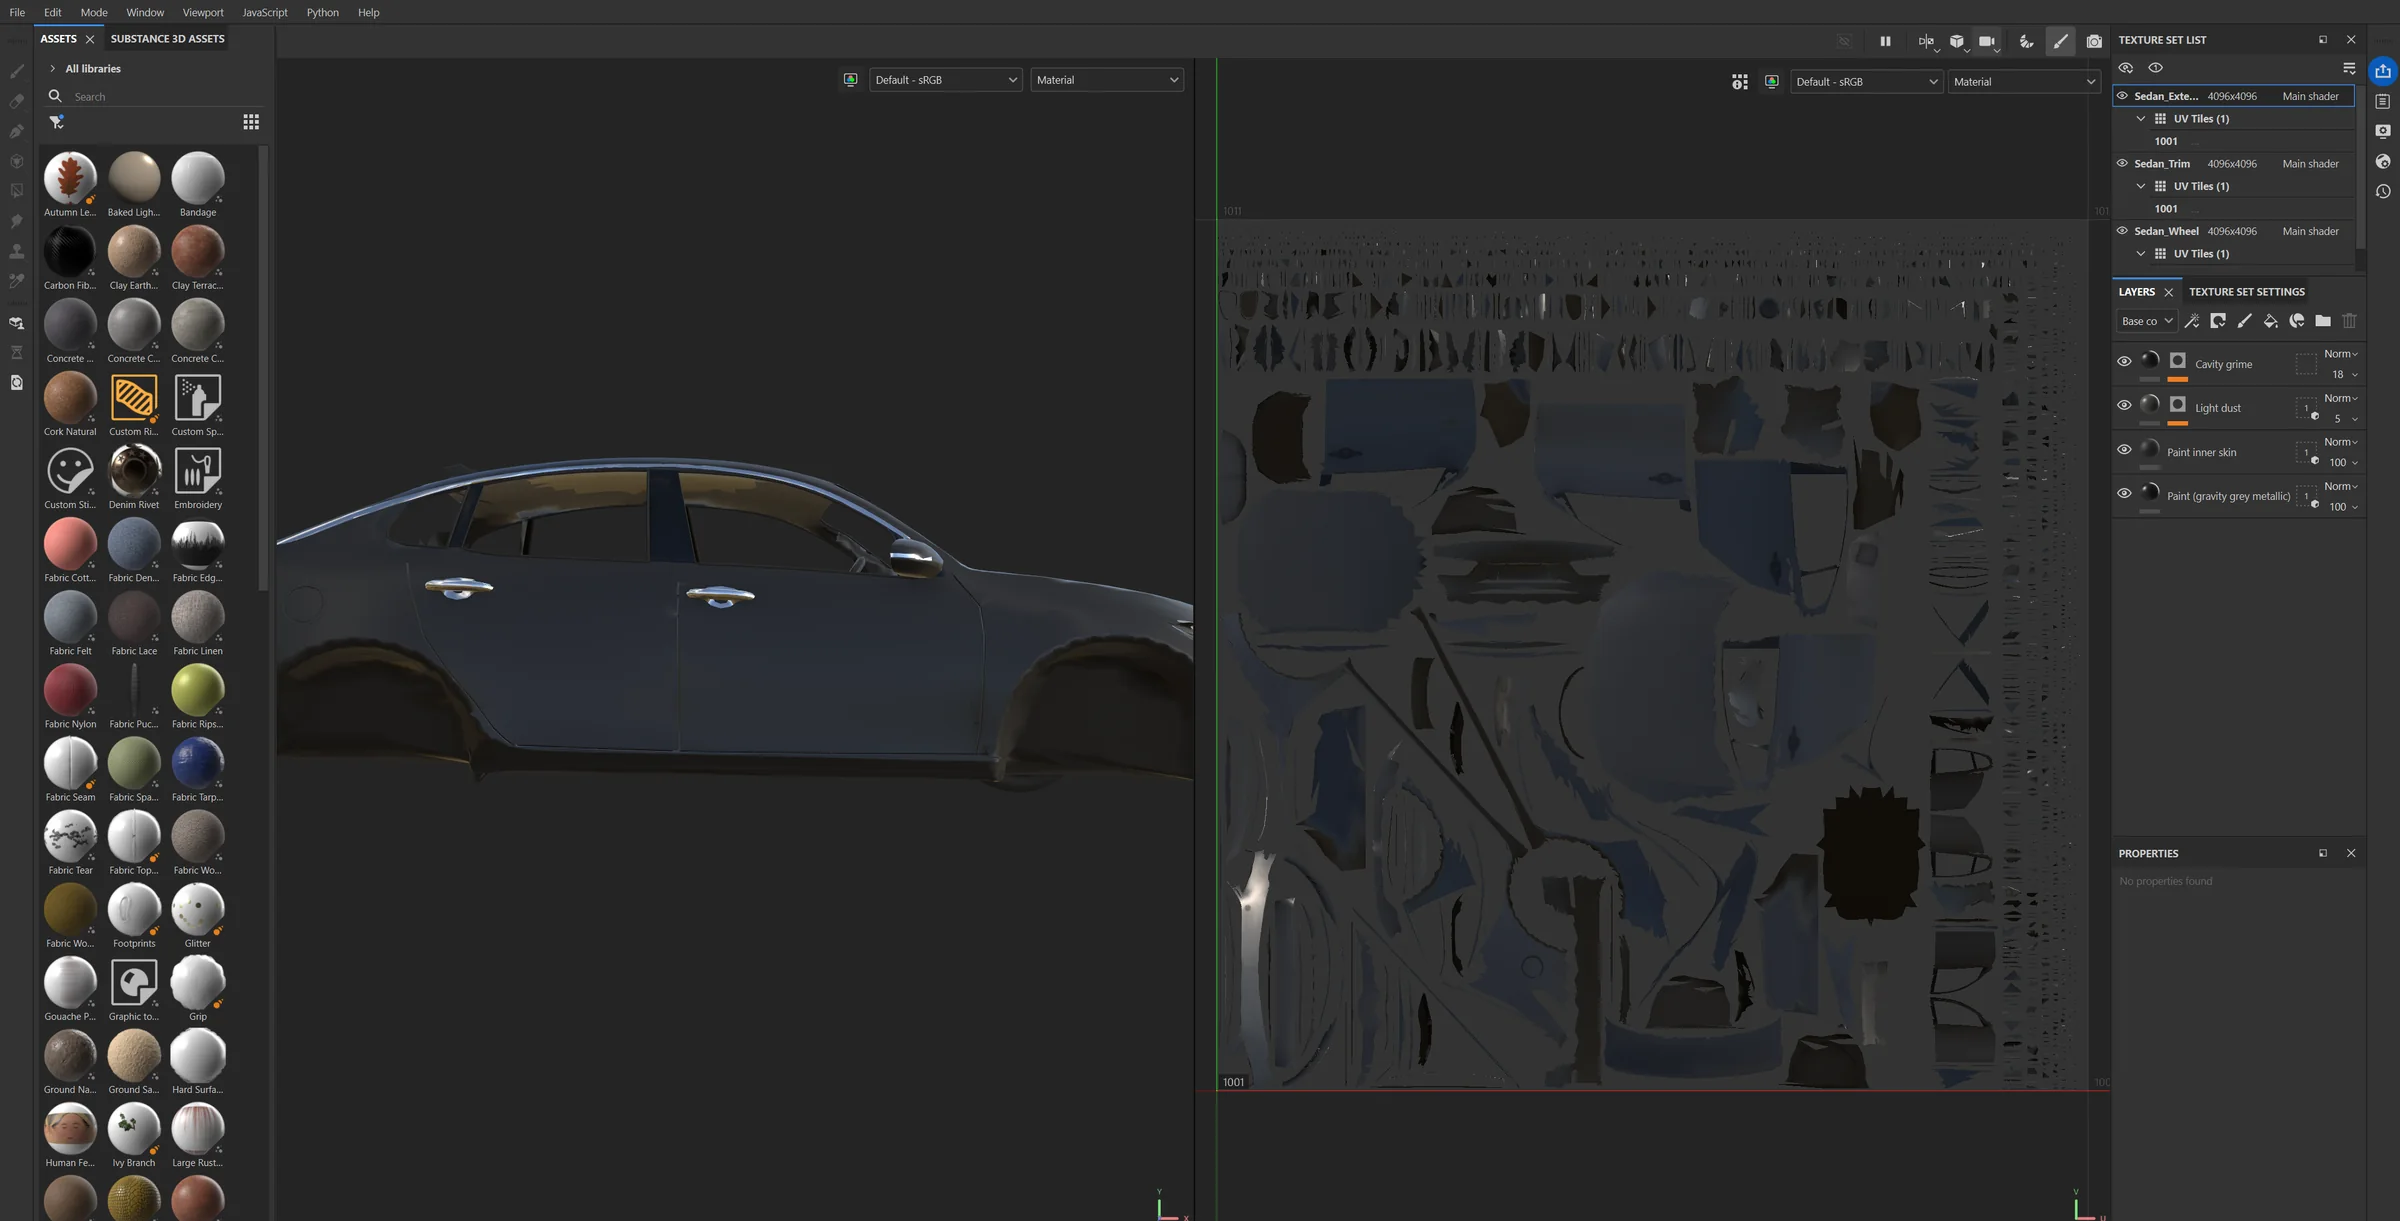Open the Base color channel dropdown
Viewport: 2400px width, 1221px height.
2146,321
